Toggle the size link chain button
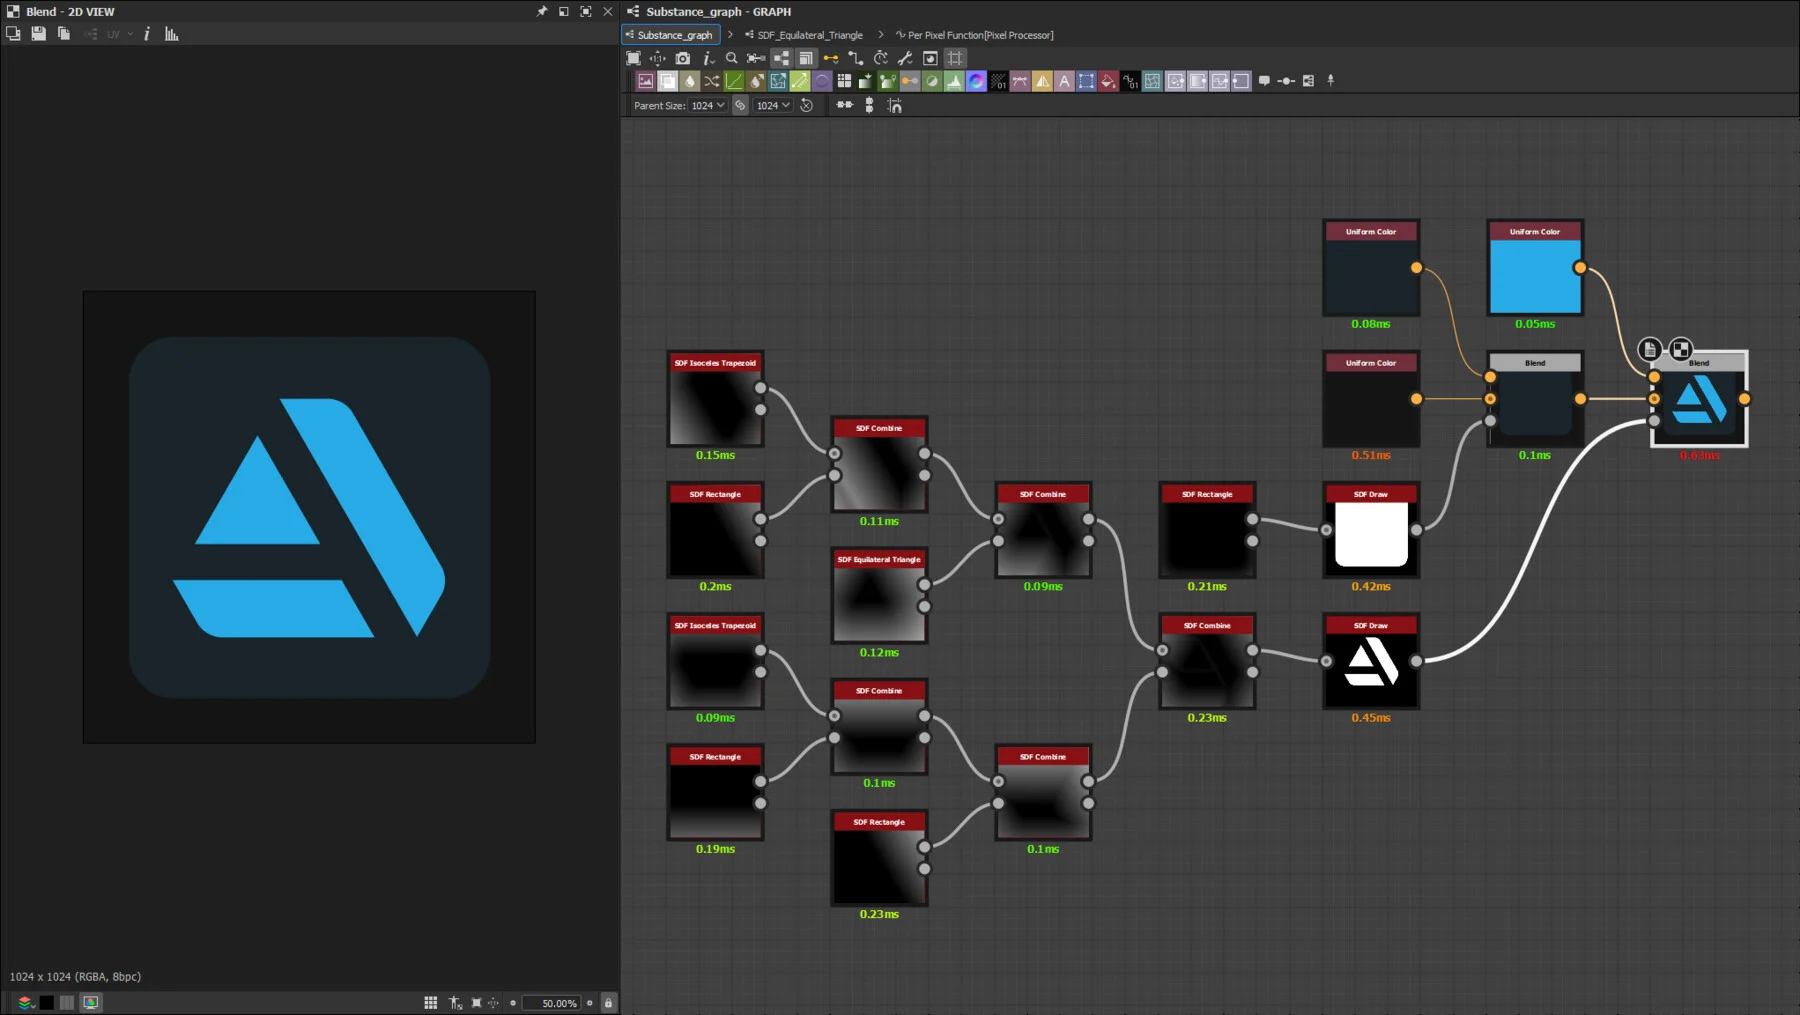This screenshot has height=1015, width=1800. 740,105
